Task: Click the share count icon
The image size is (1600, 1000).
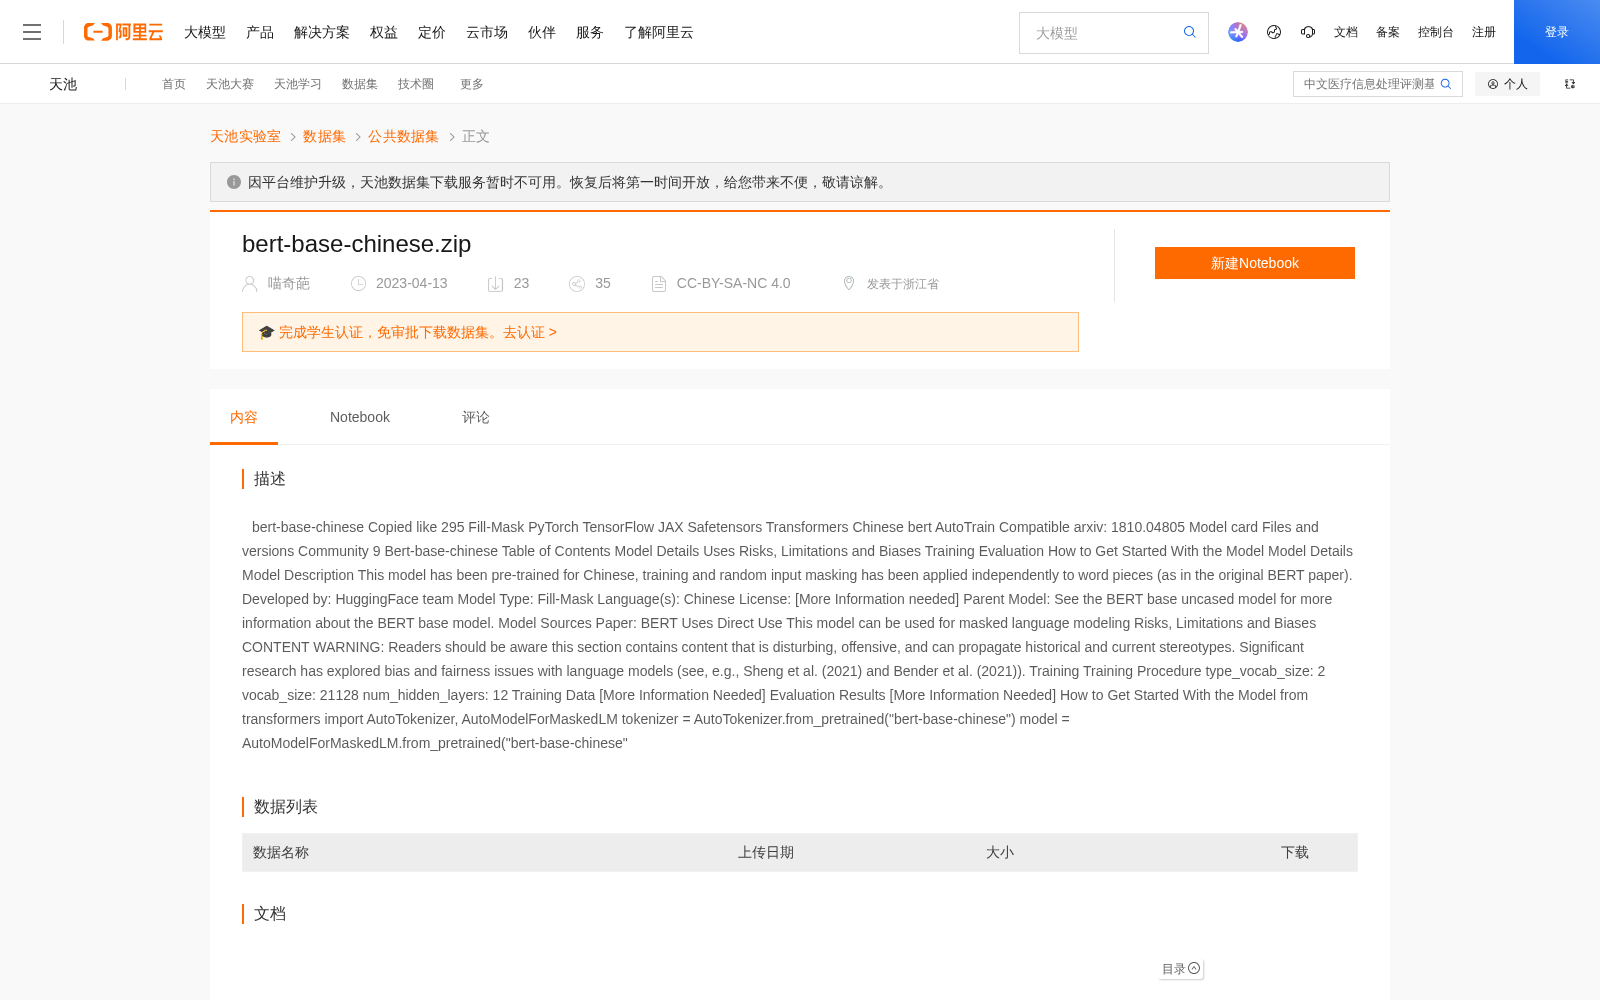Action: coord(577,284)
